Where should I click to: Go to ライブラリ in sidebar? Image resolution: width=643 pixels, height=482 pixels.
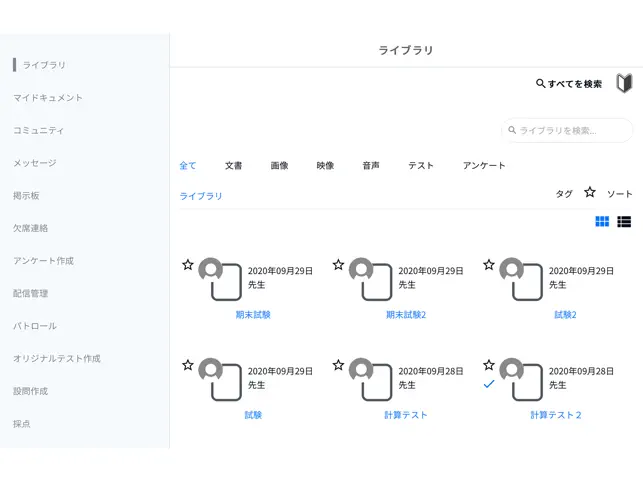[x=44, y=65]
